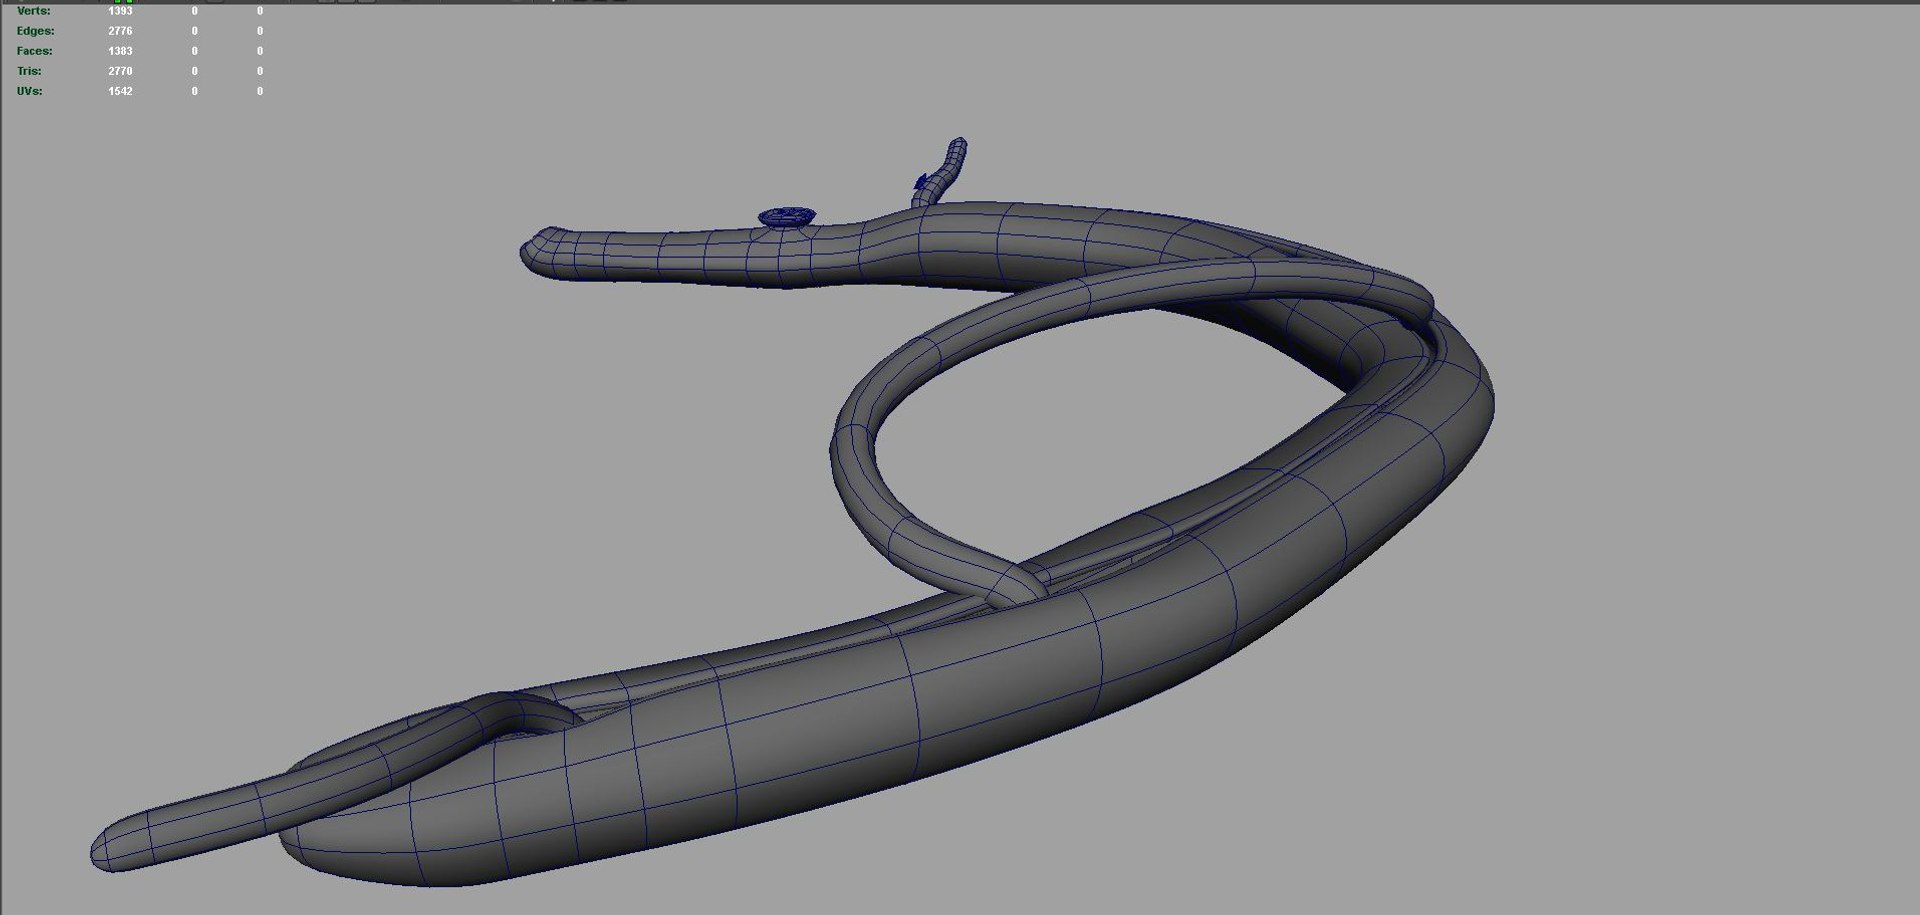The width and height of the screenshot is (1920, 915).
Task: Click the Tris count value 2770
Action: tap(120, 71)
